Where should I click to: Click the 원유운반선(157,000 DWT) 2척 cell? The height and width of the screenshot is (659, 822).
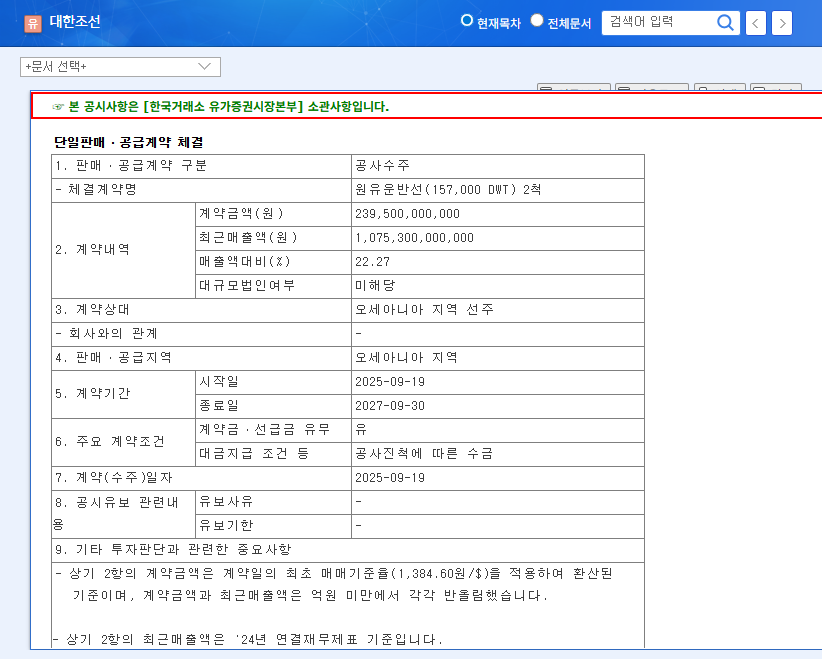(x=497, y=190)
